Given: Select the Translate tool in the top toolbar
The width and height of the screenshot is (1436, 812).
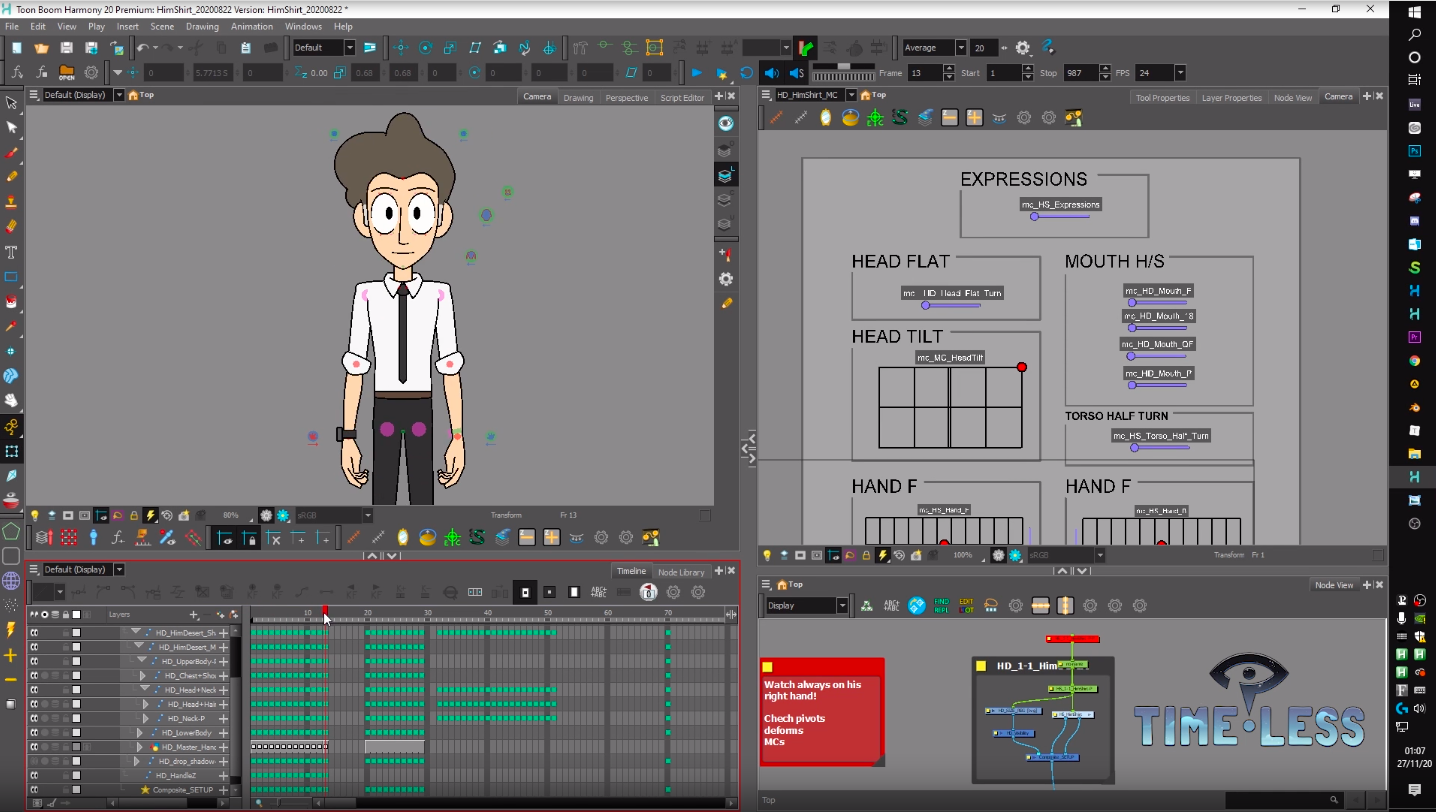Looking at the screenshot, I should [x=401, y=48].
